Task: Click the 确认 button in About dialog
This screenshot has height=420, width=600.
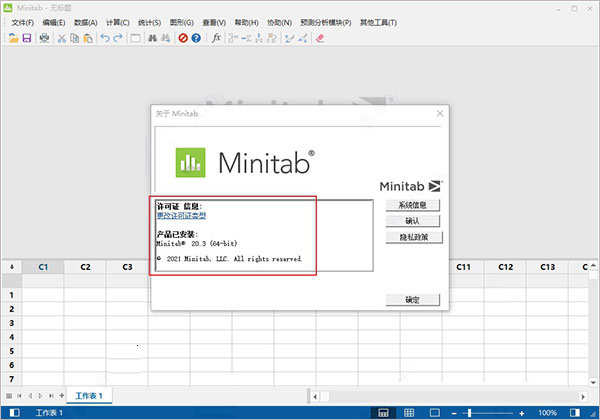Action: [412, 221]
